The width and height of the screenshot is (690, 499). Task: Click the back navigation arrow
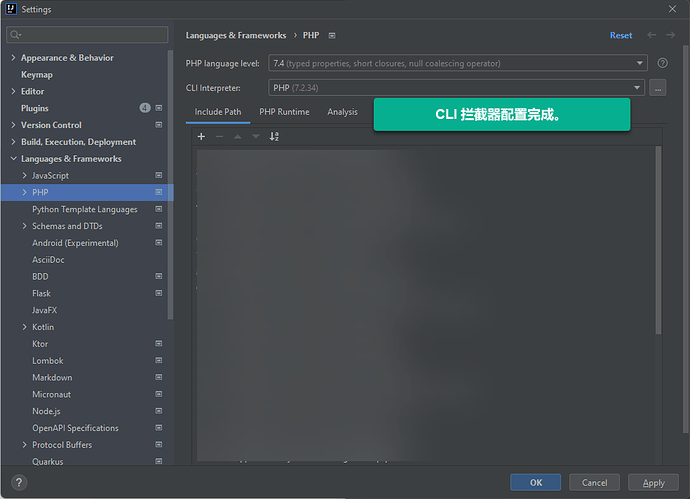pyautogui.click(x=652, y=35)
